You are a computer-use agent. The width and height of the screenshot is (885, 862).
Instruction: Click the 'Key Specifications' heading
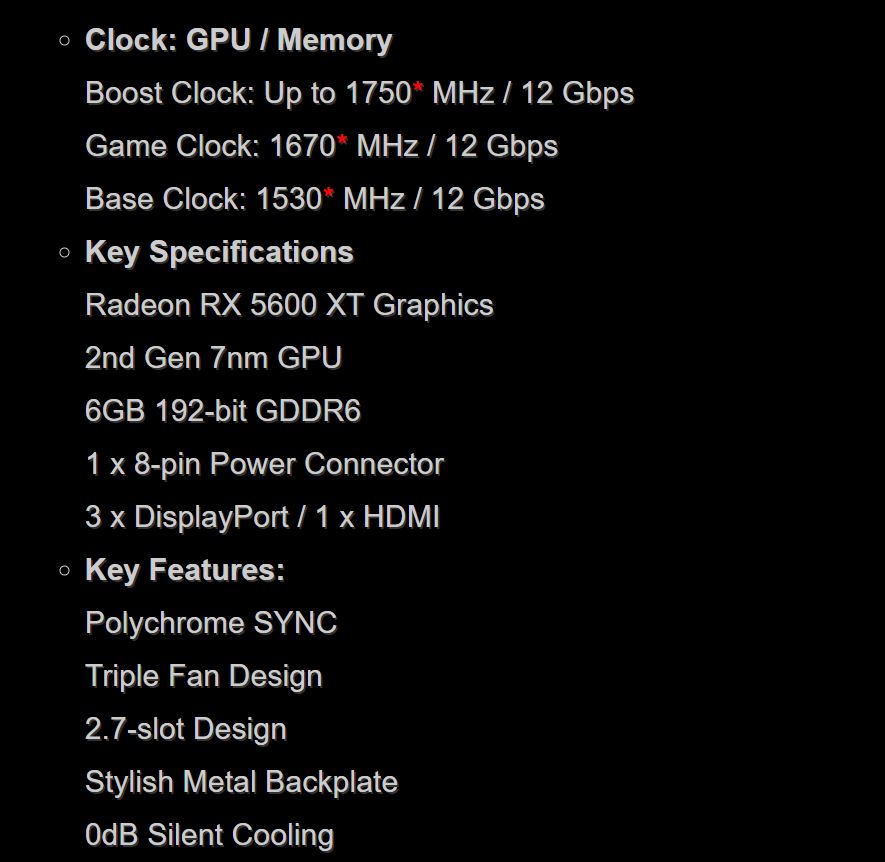tap(219, 252)
